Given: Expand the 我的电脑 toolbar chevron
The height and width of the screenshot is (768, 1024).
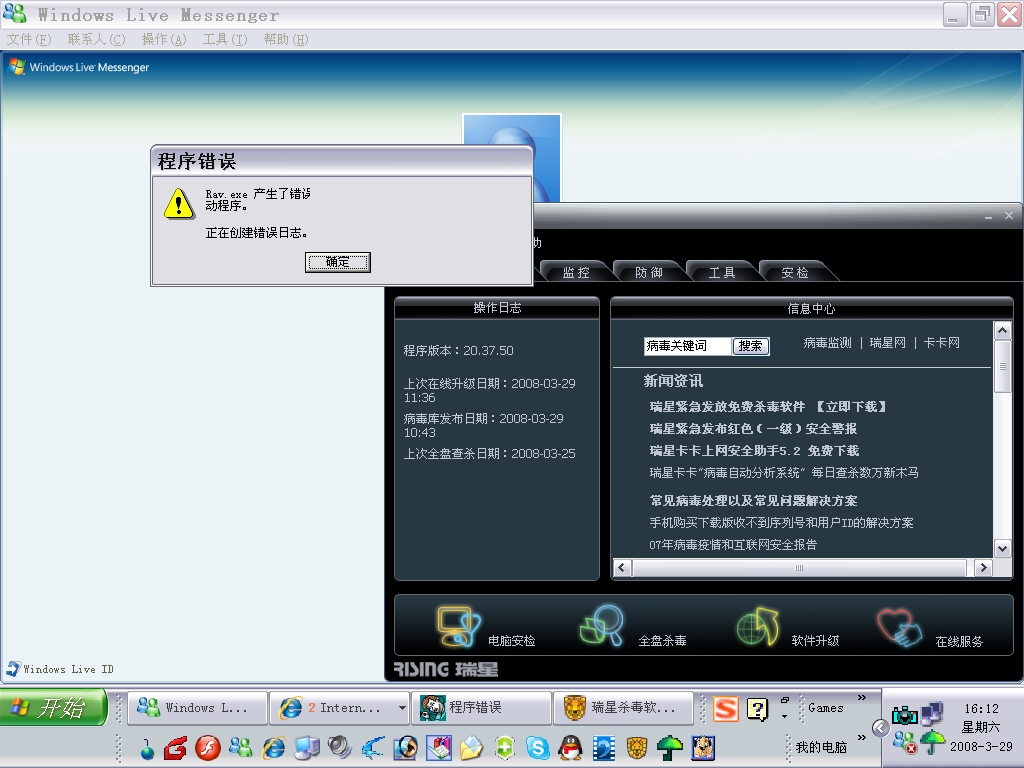Looking at the screenshot, I should [x=861, y=738].
